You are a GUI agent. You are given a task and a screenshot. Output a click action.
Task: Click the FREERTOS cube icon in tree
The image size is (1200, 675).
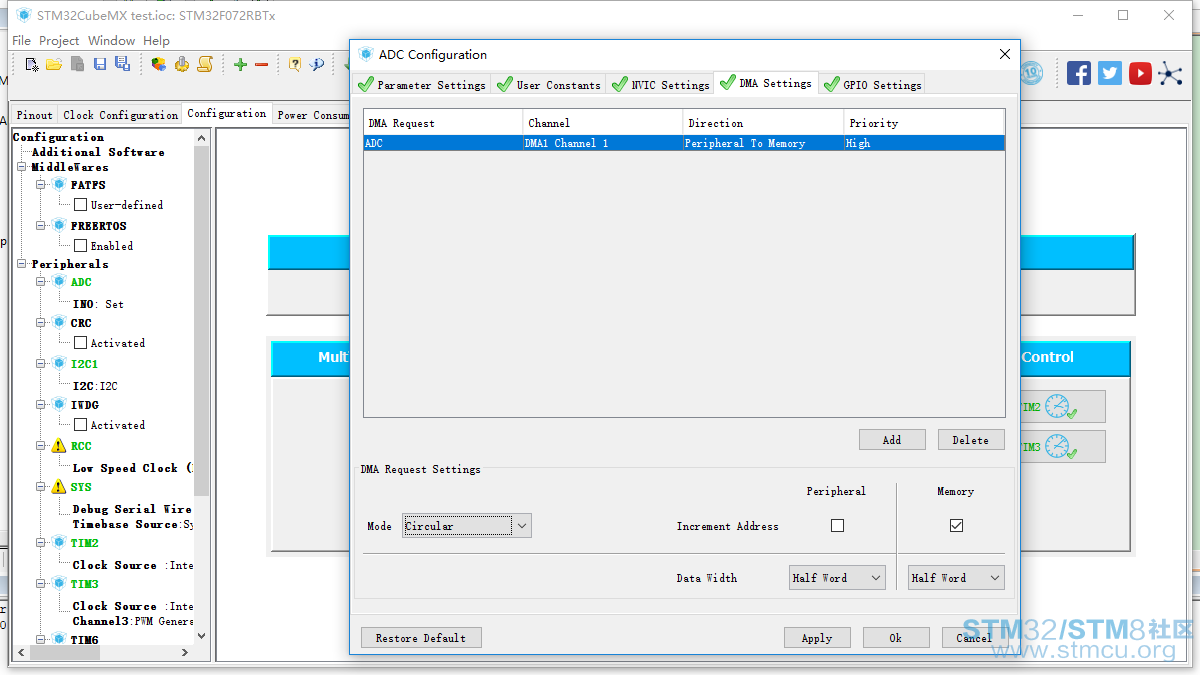click(x=59, y=226)
